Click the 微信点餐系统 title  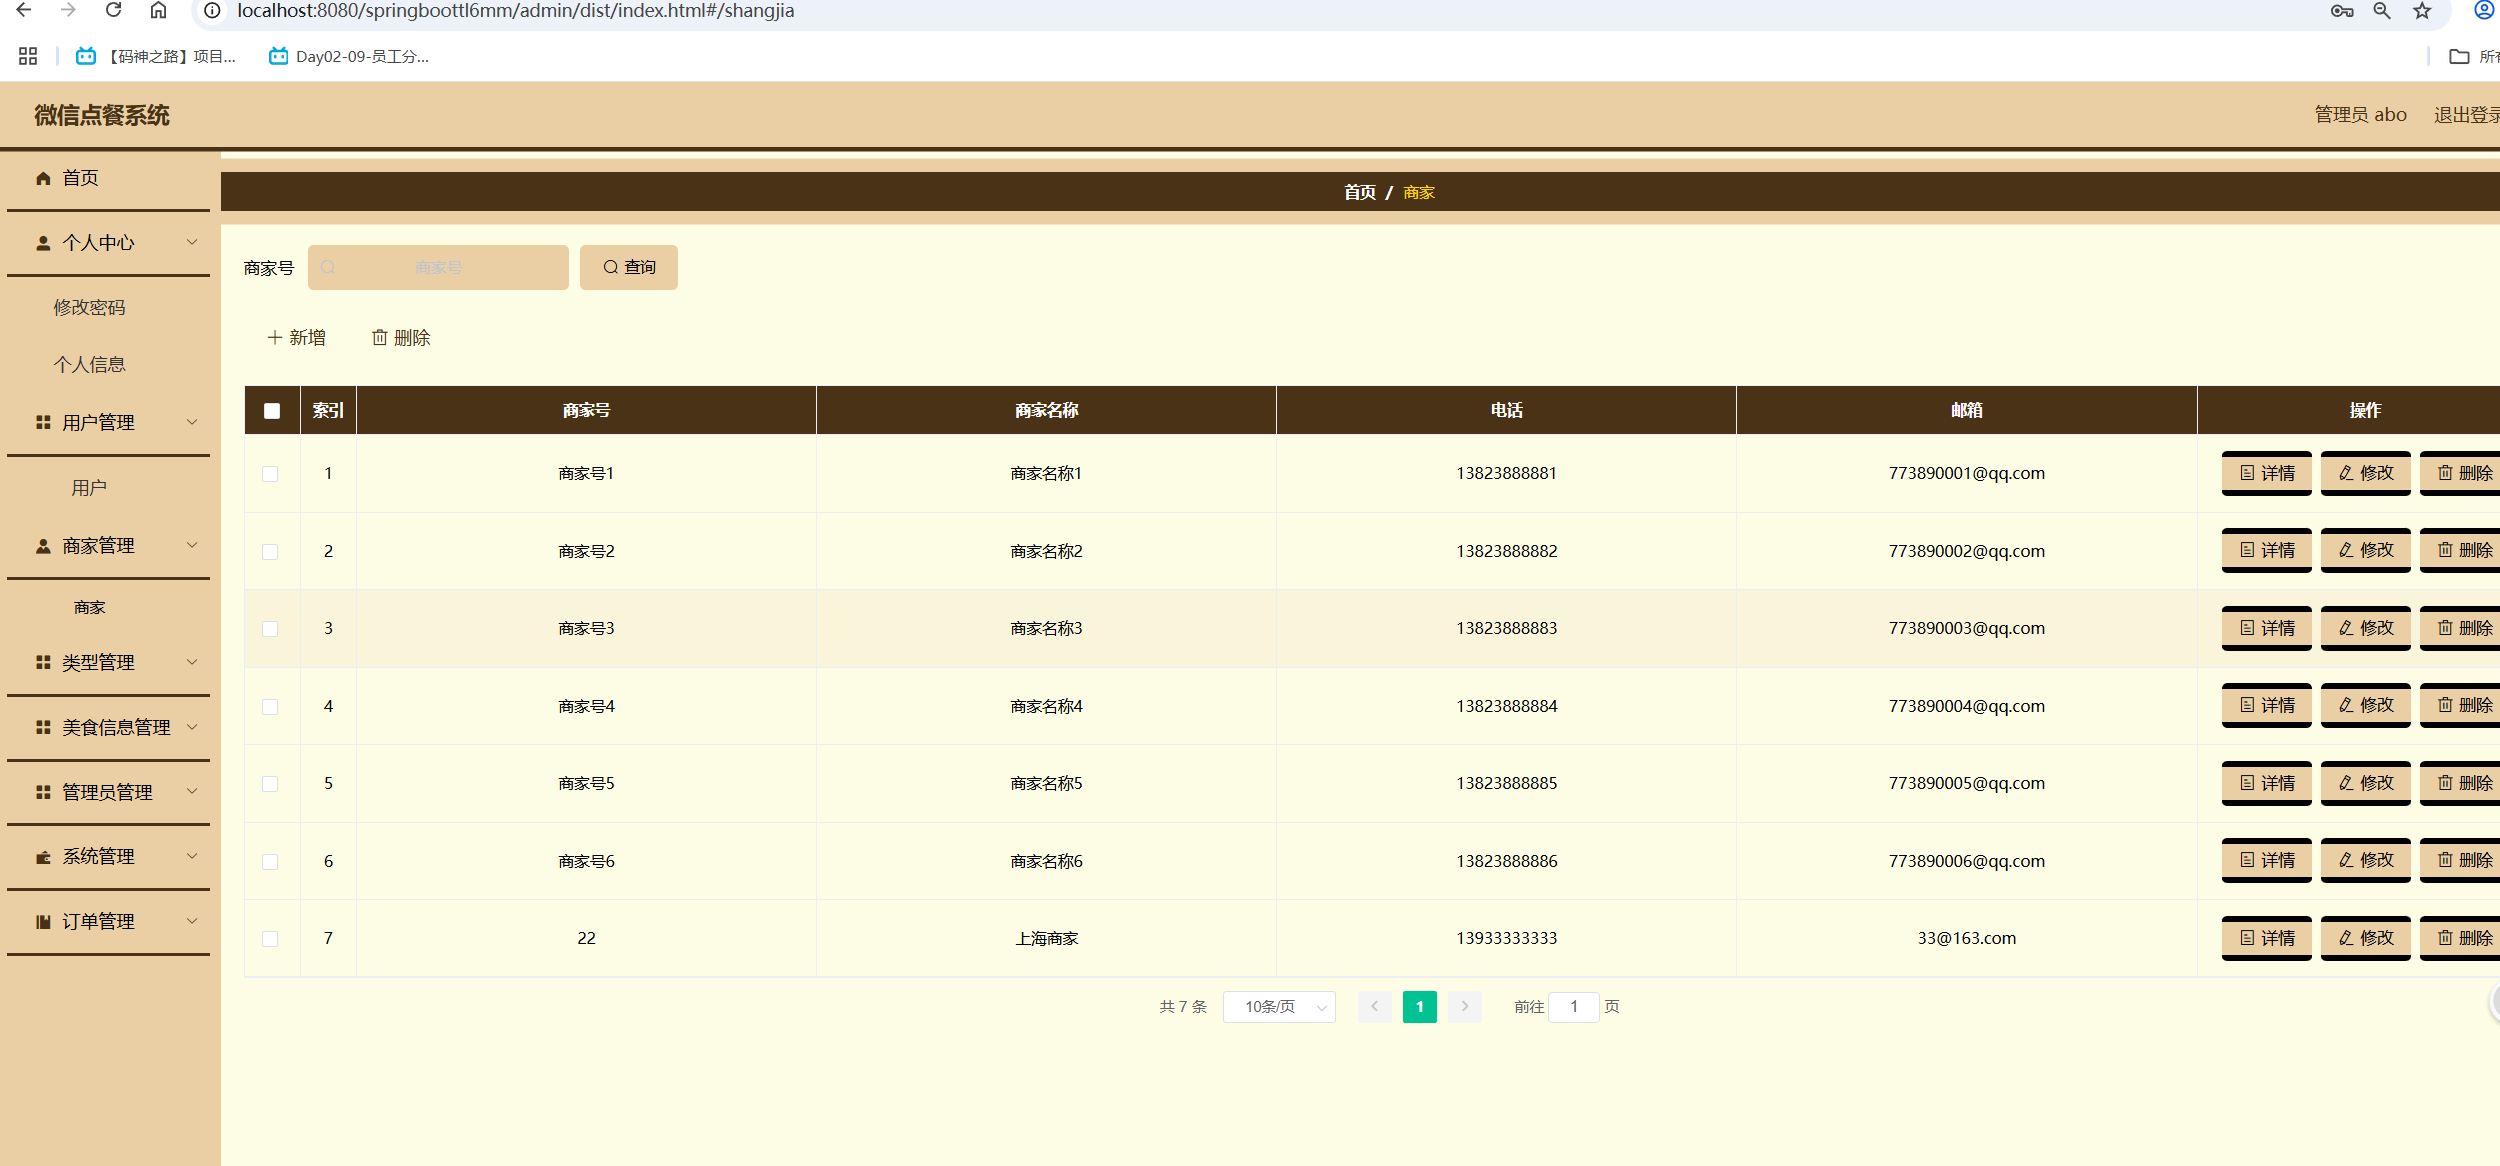point(102,115)
